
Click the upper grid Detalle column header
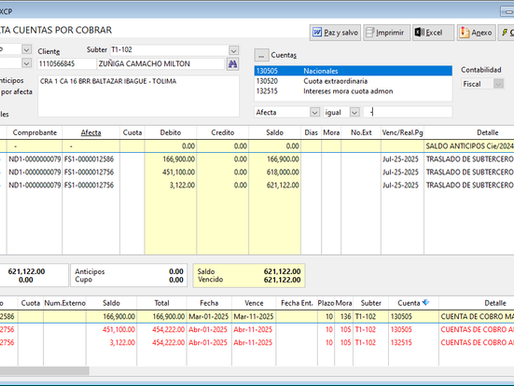click(487, 132)
